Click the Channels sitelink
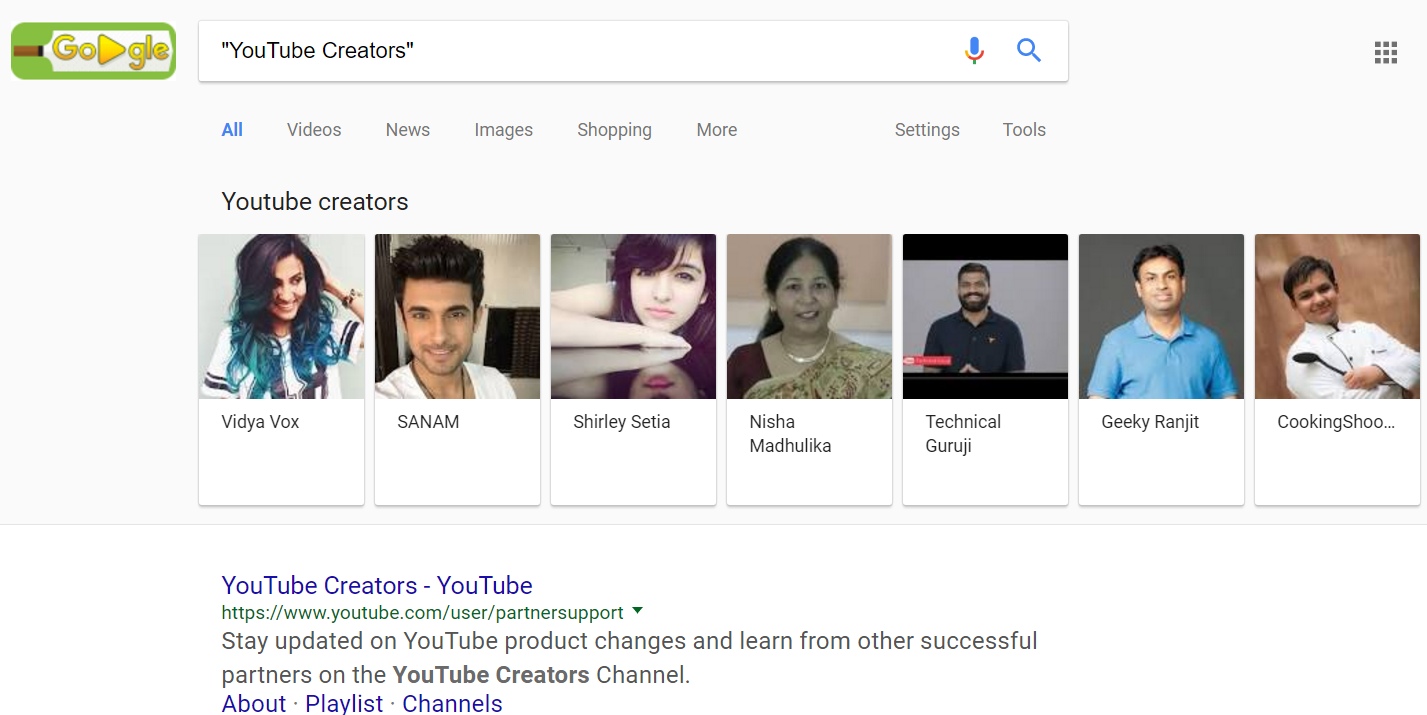This screenshot has height=715, width=1427. [x=452, y=703]
